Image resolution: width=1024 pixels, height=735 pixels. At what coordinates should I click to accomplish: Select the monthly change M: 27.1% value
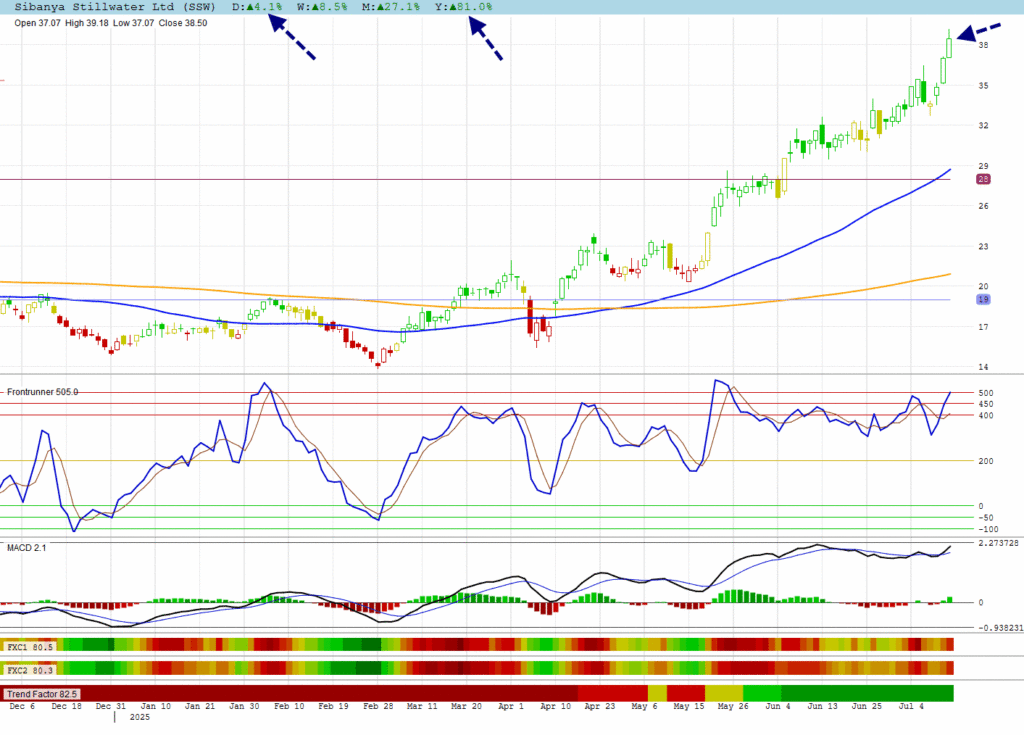pos(391,7)
